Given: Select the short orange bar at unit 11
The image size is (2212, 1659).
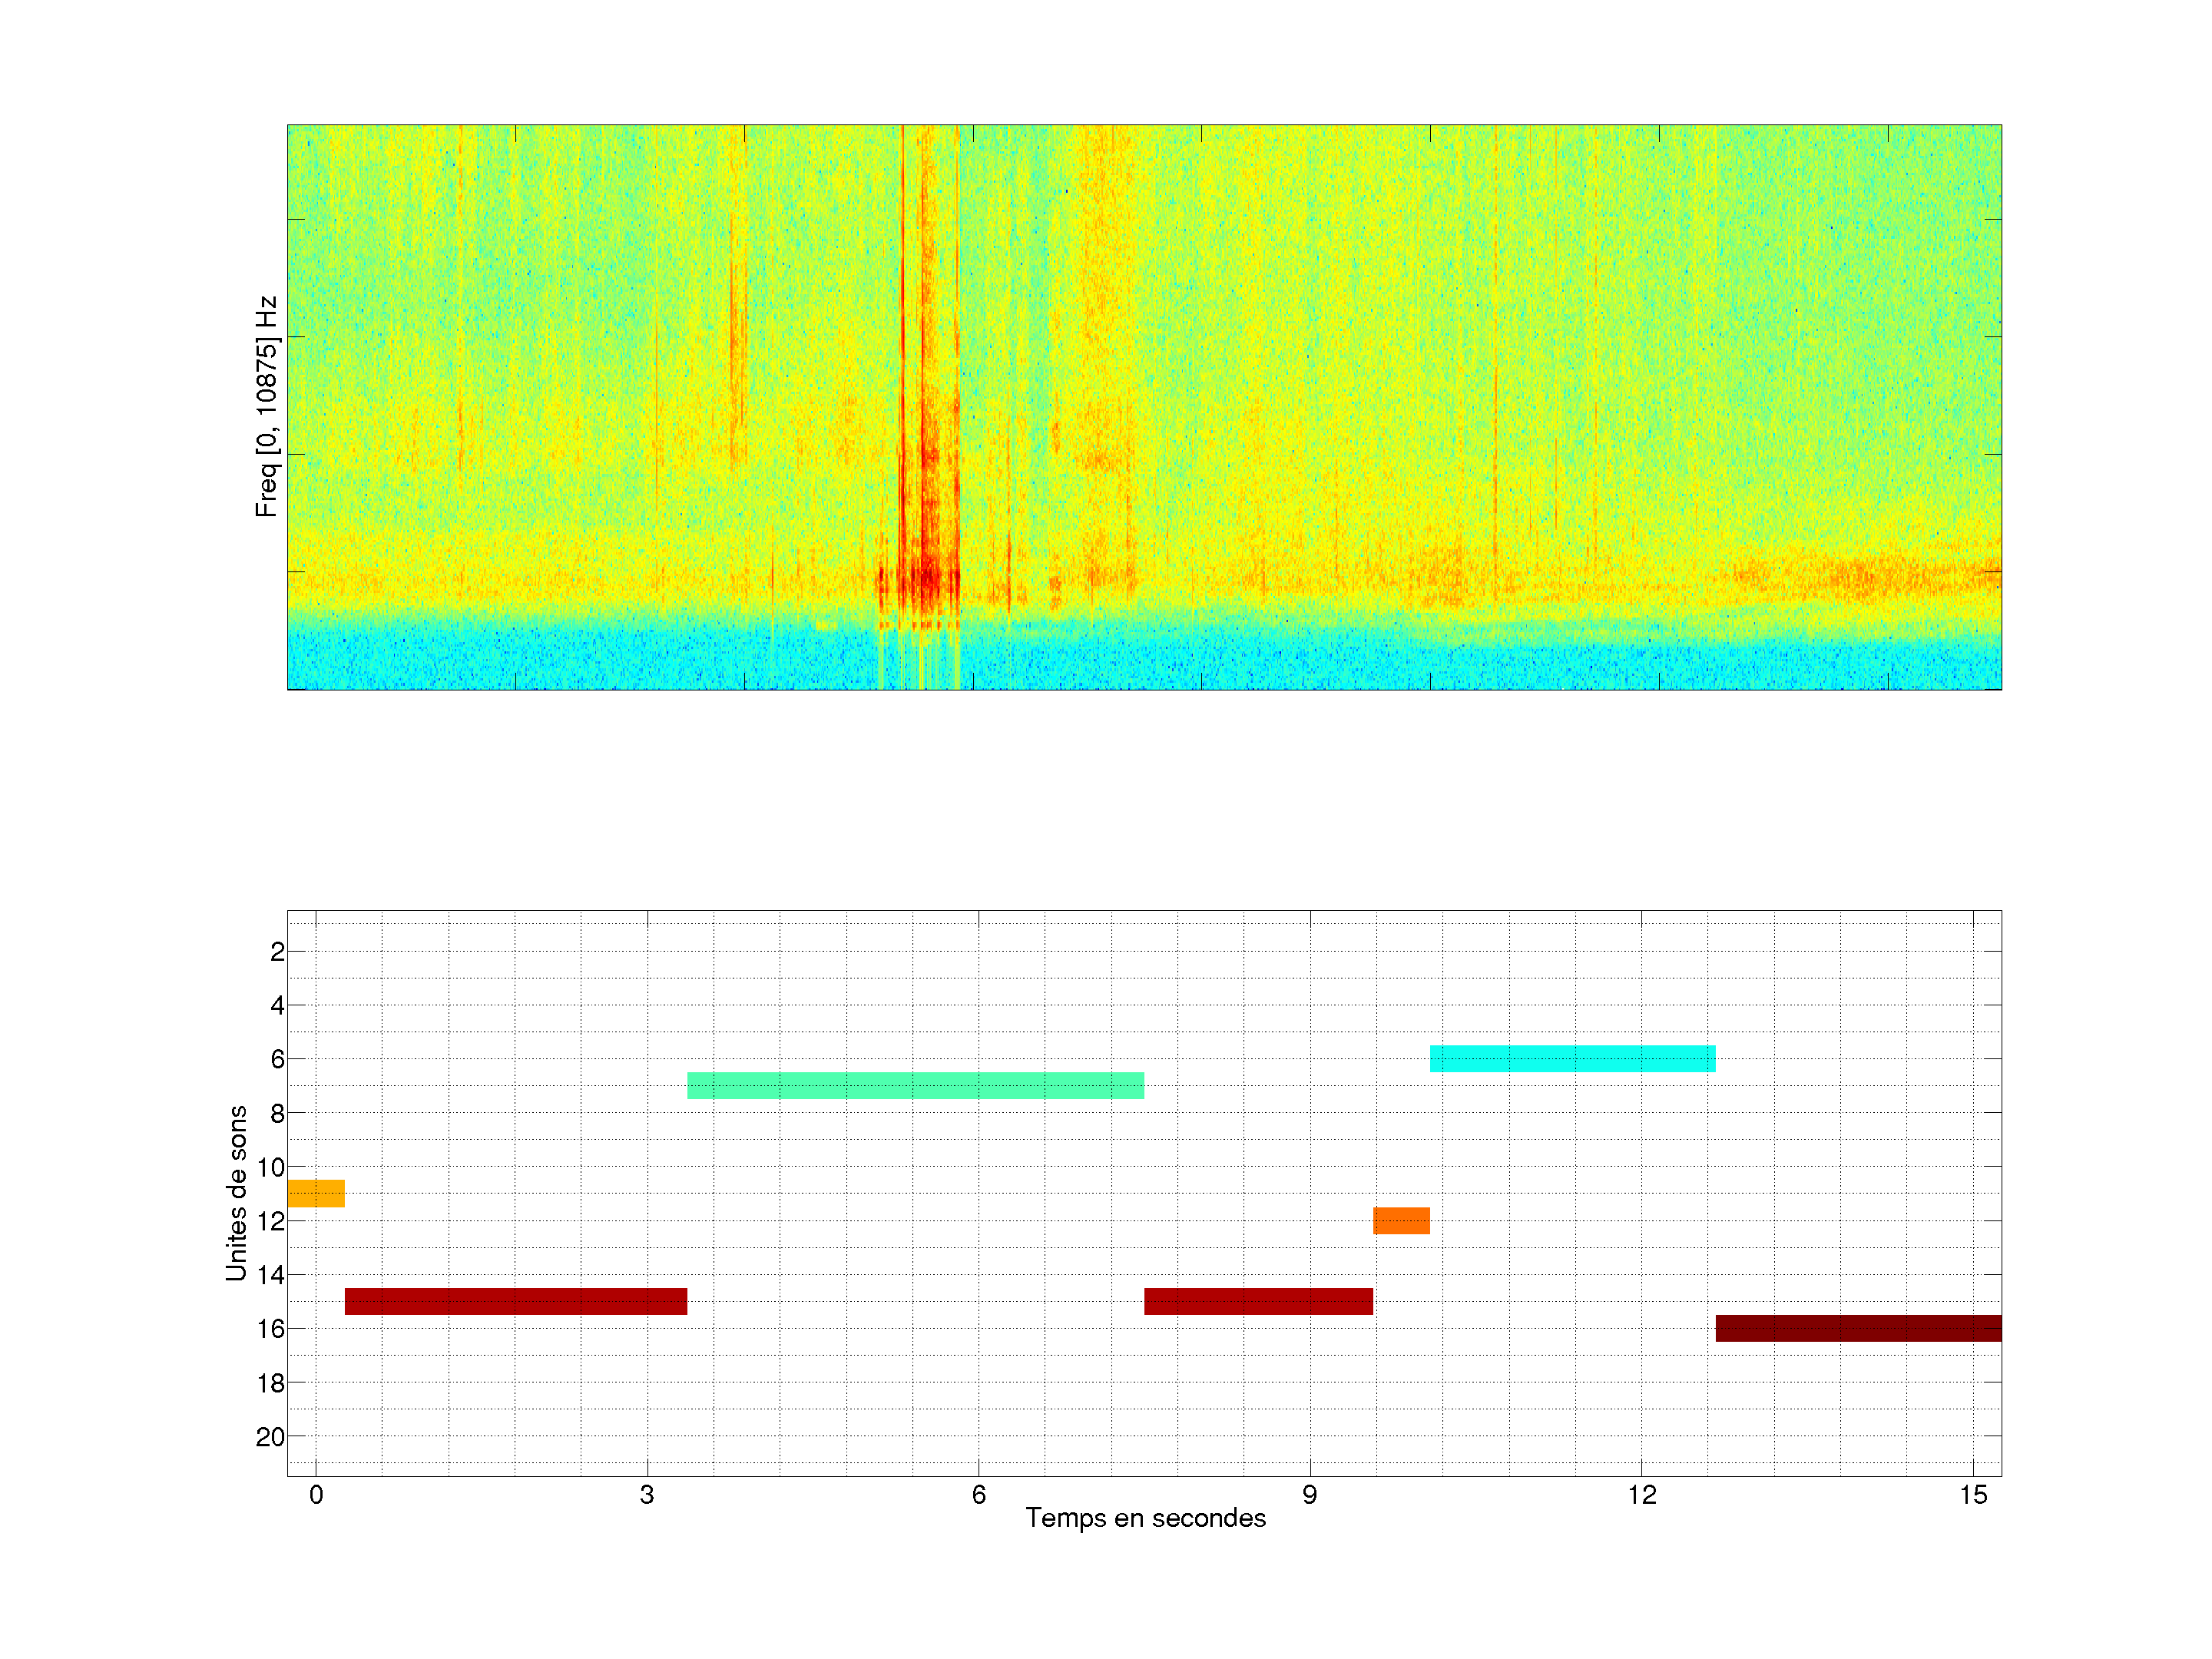Looking at the screenshot, I should 316,1193.
